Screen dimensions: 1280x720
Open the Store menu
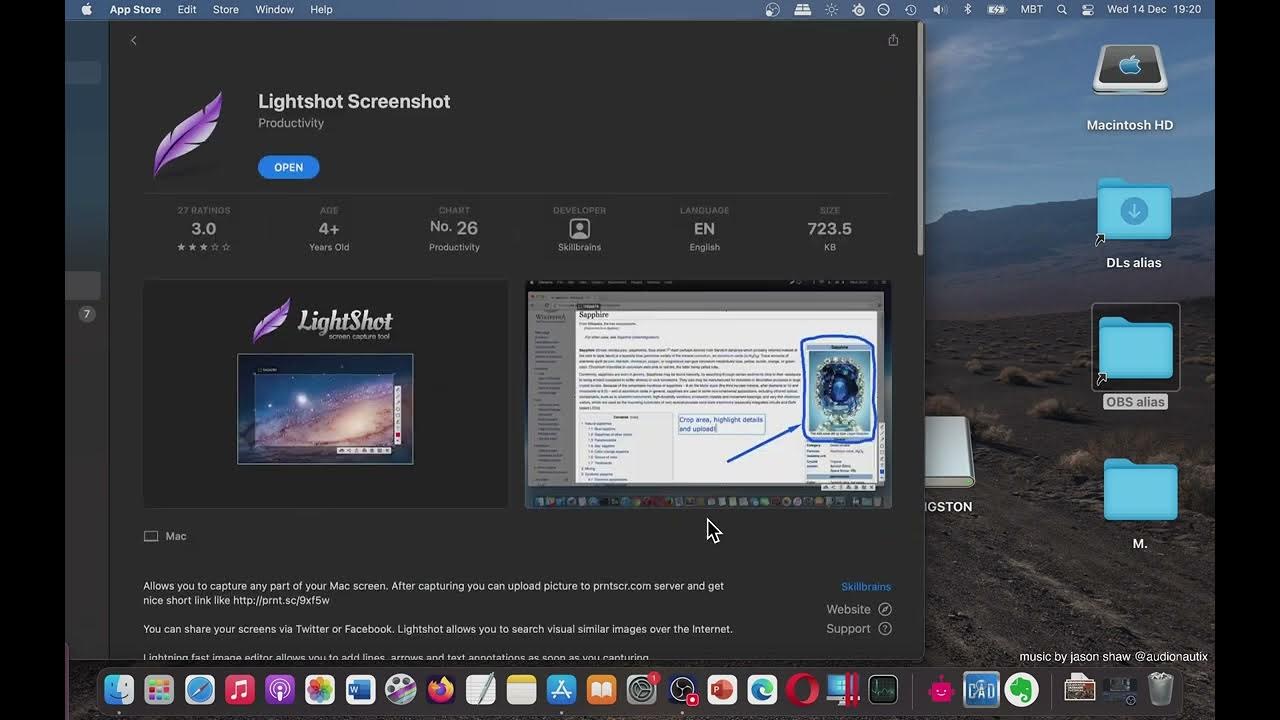tap(226, 9)
